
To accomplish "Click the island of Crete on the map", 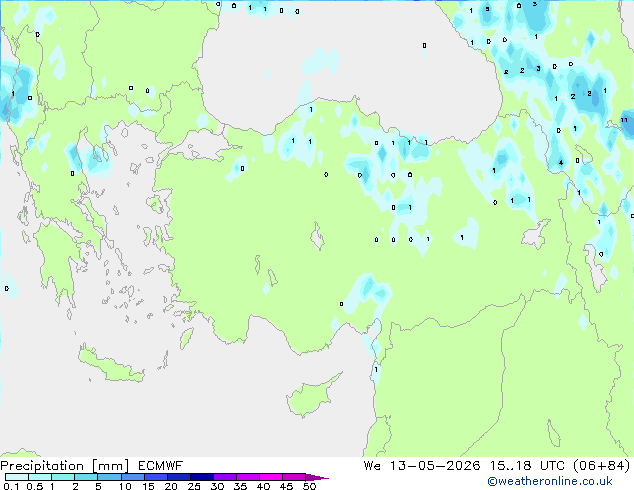I will pos(110,365).
